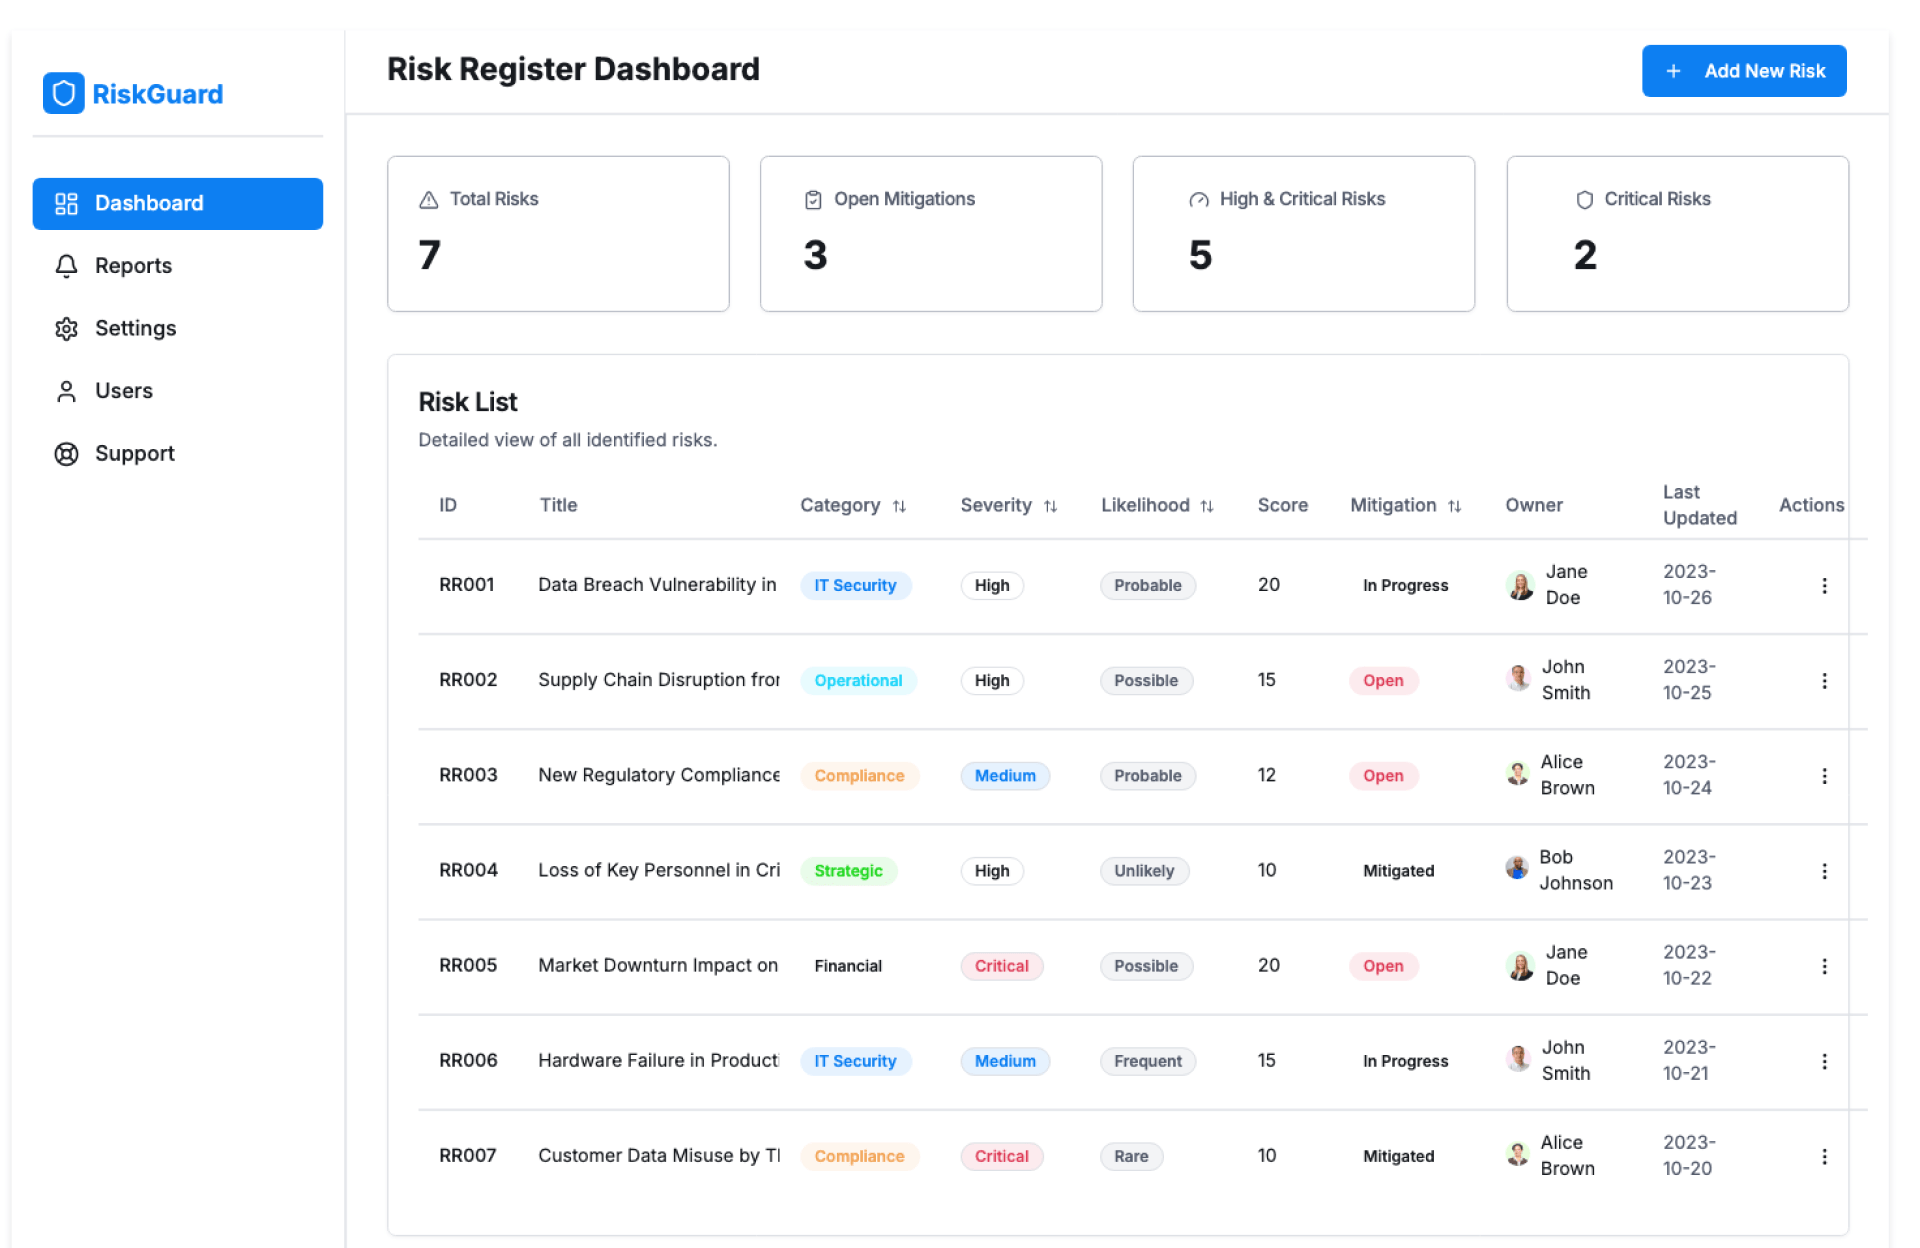Toggle sorting on the Likelihood column
Screen dimensions: 1920x1248
coord(1207,506)
